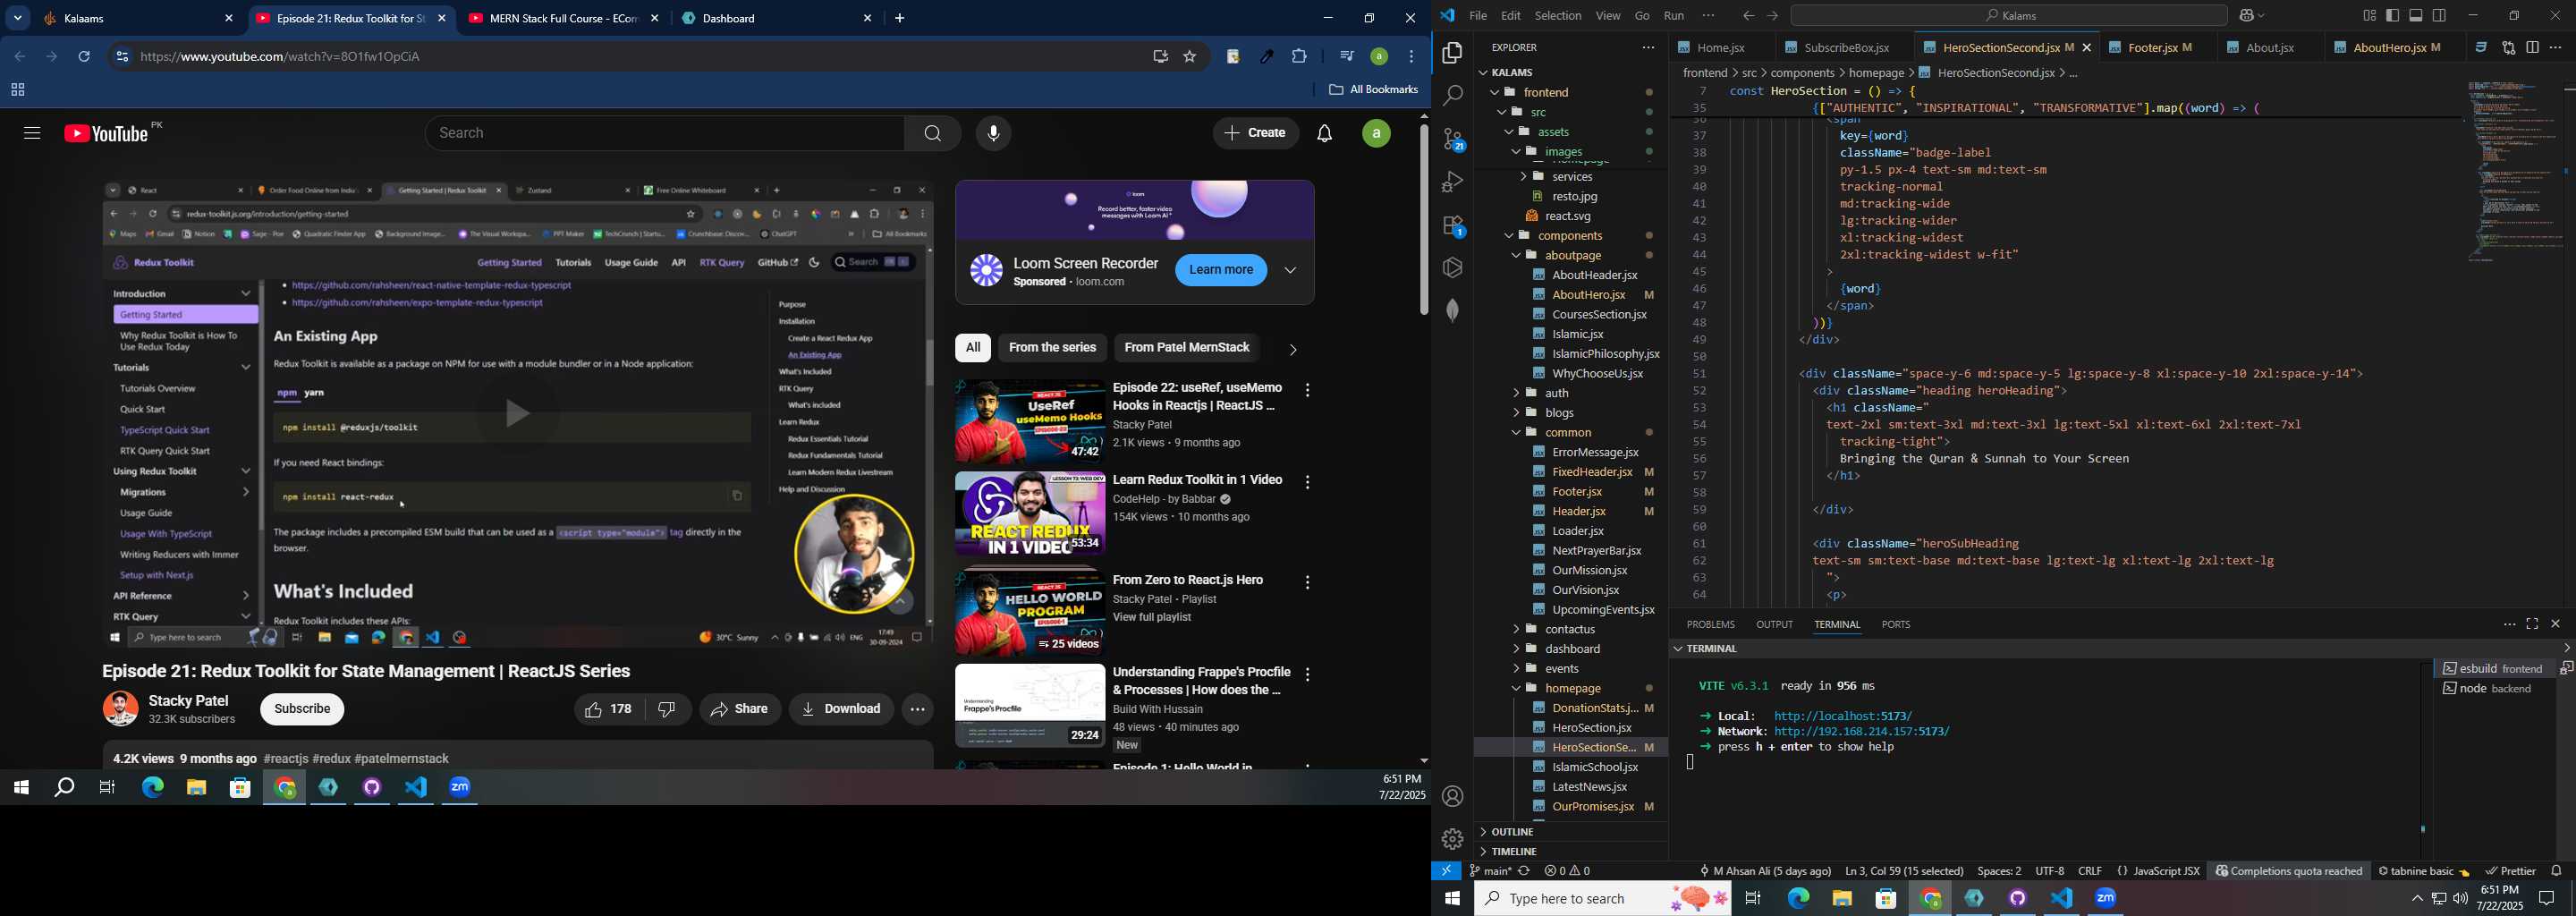Click the Synchronize Changes icon beside main*
2576x916 pixels.
click(1524, 871)
